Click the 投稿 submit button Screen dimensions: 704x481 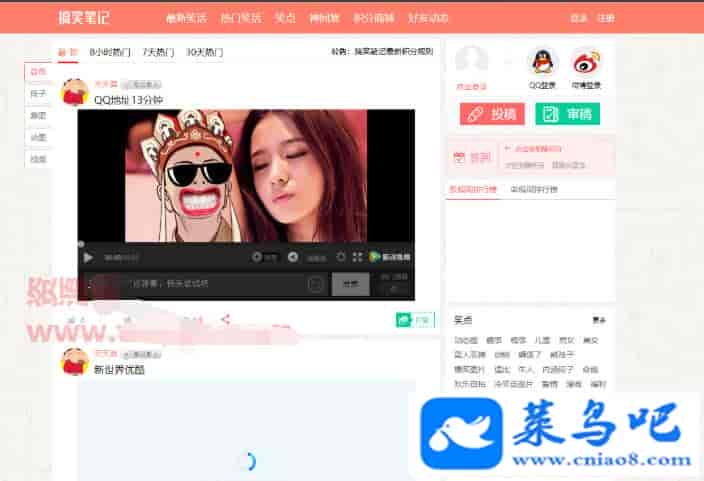491,114
